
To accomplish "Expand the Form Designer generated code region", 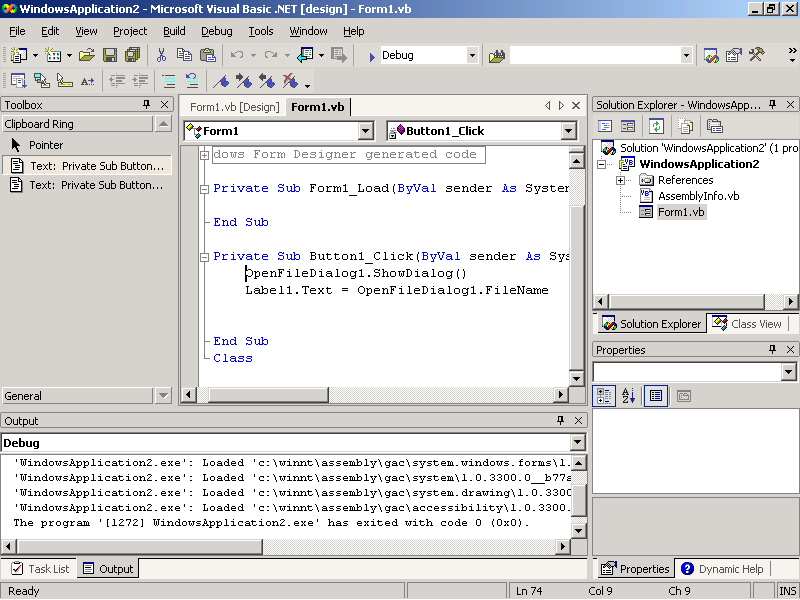I will pos(204,155).
